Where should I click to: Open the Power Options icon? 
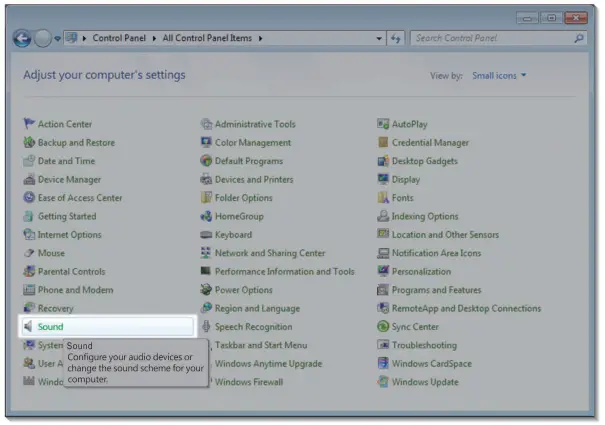click(206, 290)
